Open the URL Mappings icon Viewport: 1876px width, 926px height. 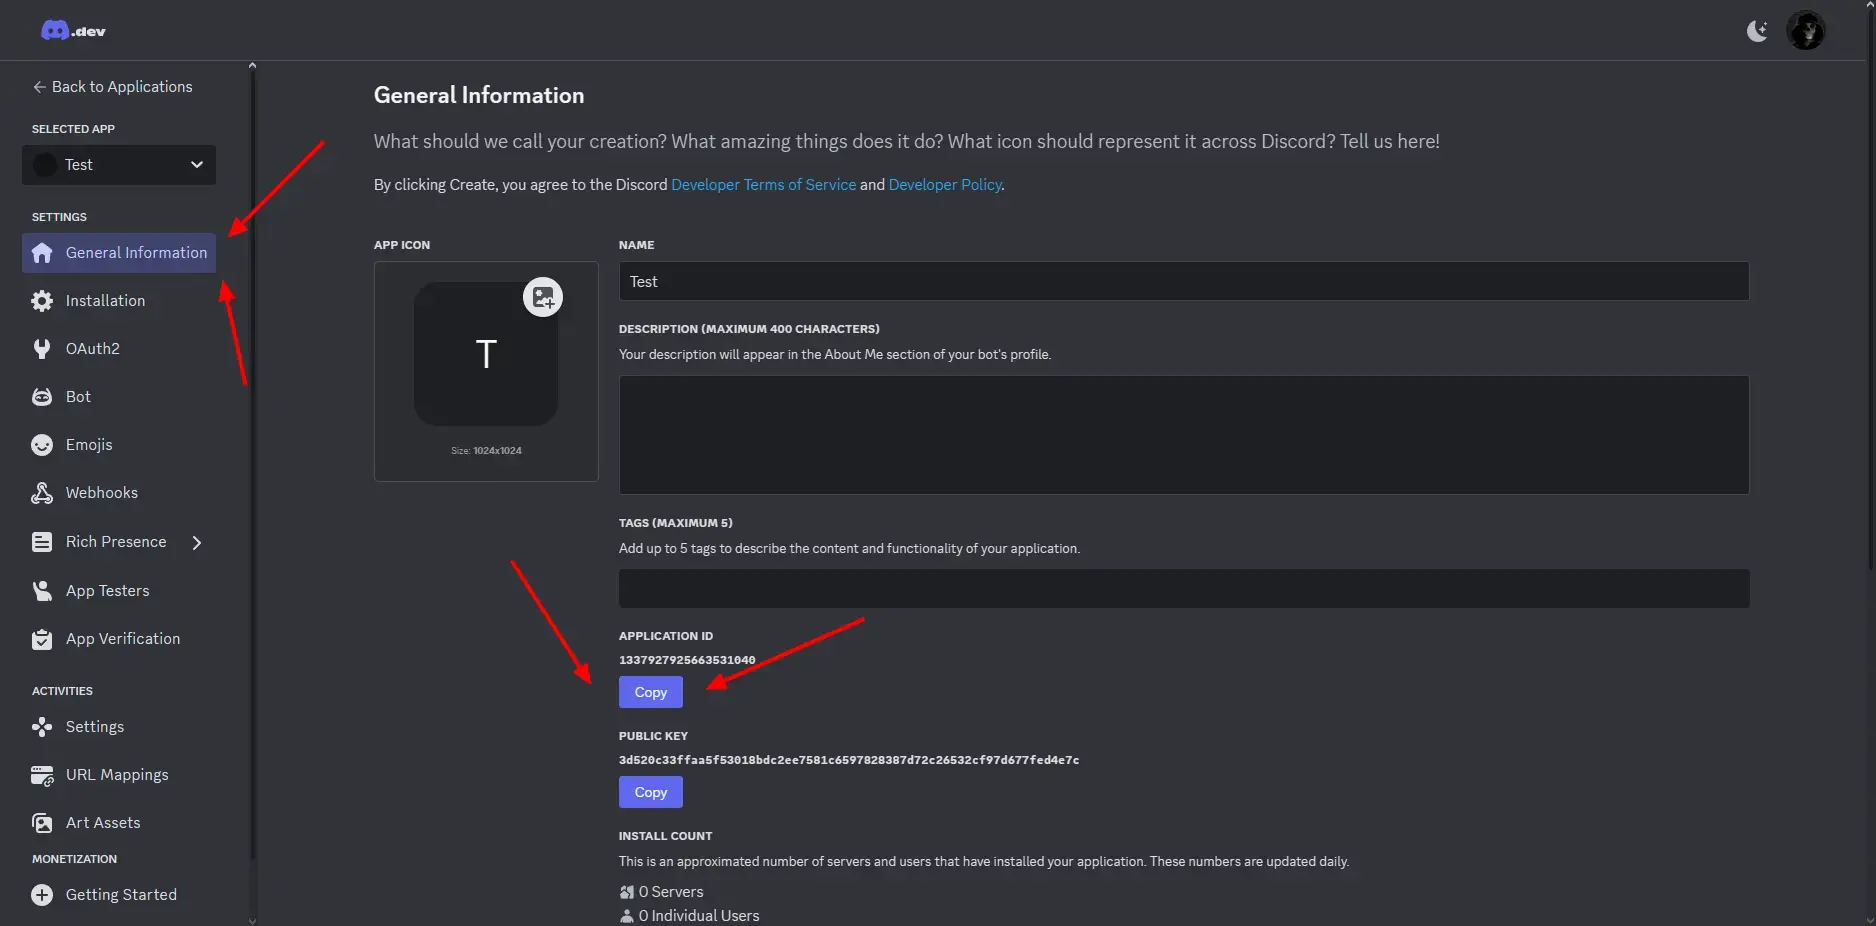42,775
